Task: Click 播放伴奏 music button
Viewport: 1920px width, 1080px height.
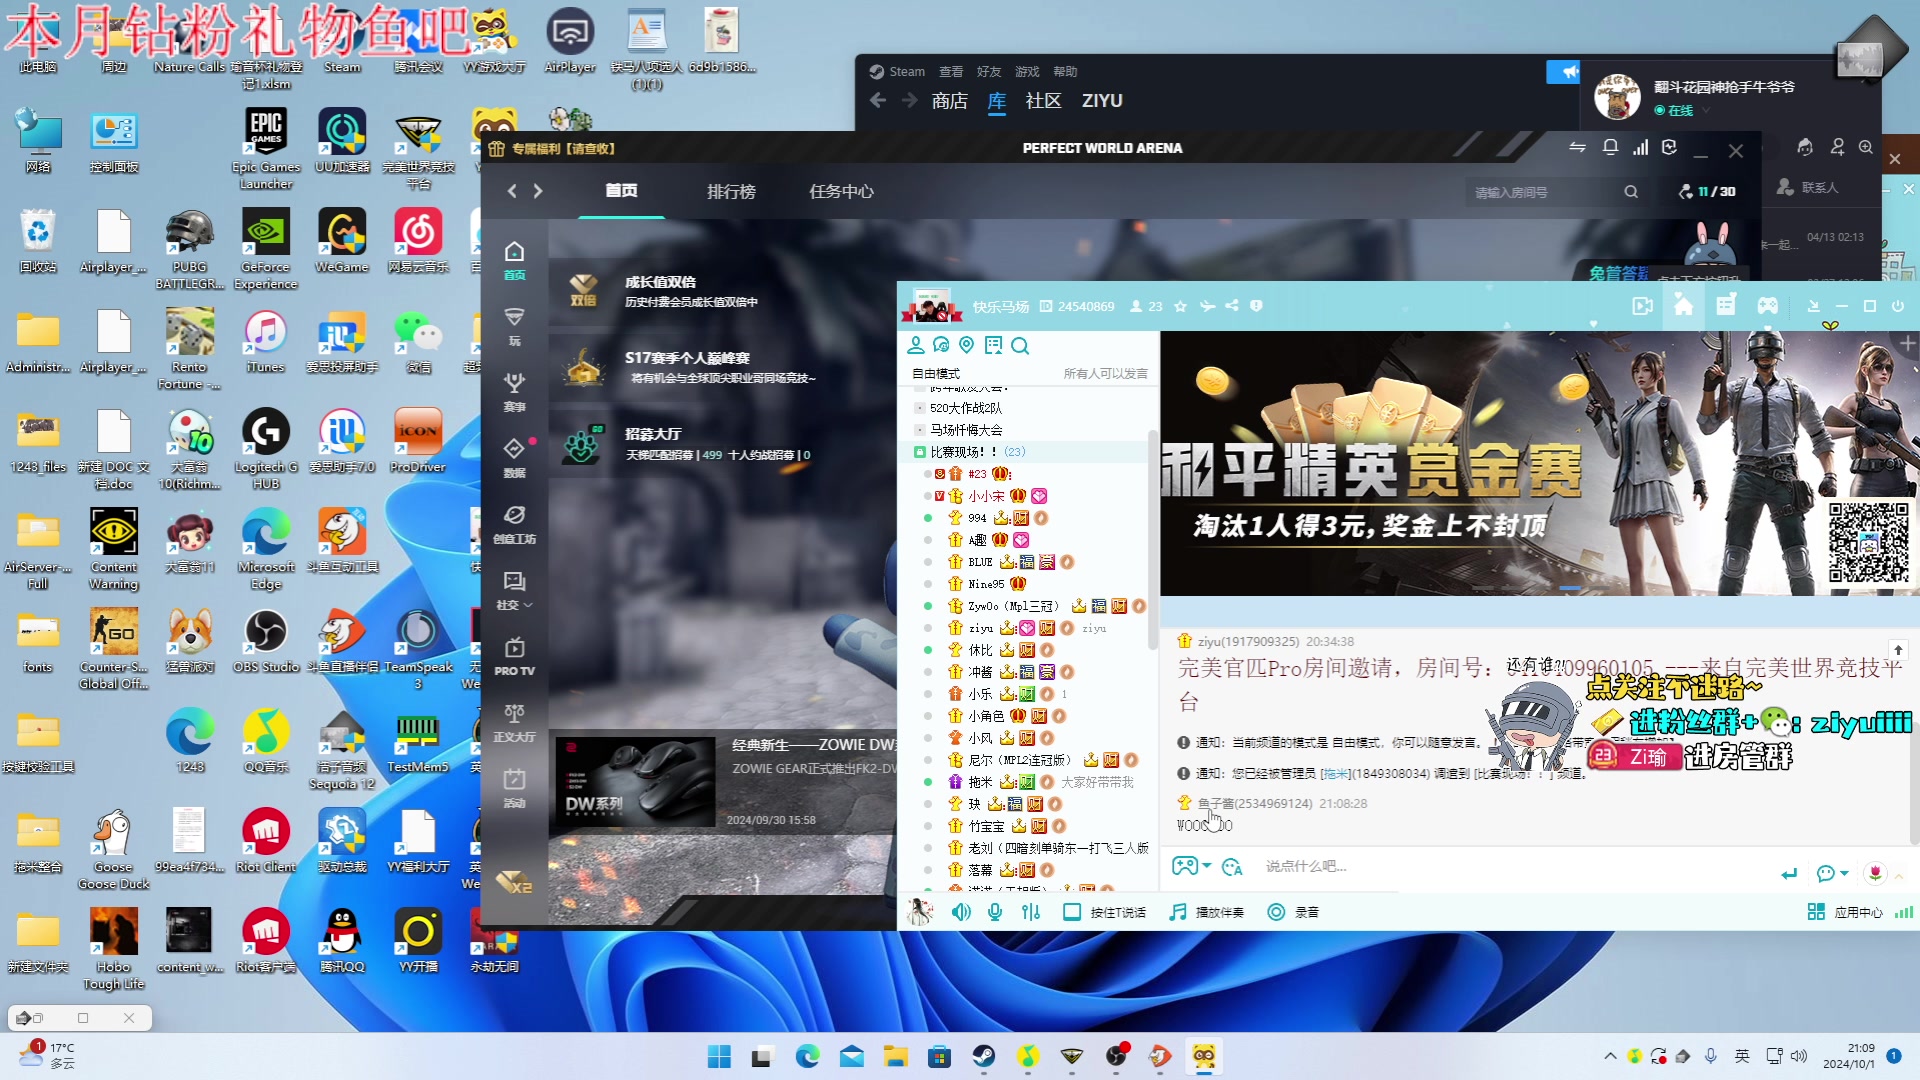Action: [1207, 912]
